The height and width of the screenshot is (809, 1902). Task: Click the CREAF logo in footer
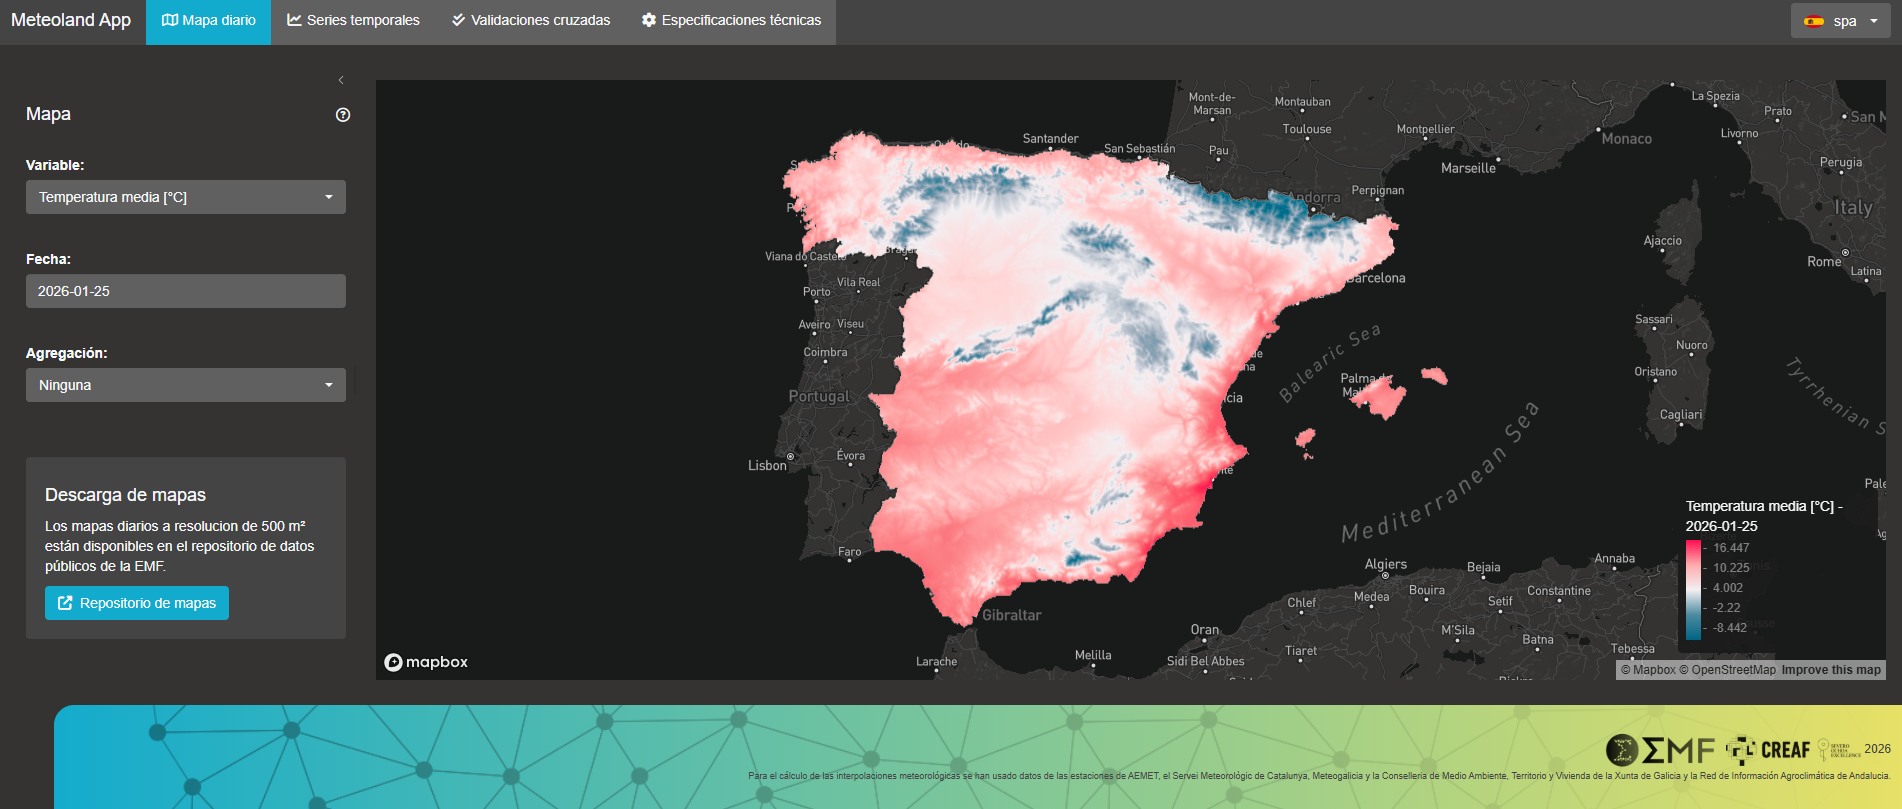[x=1769, y=750]
